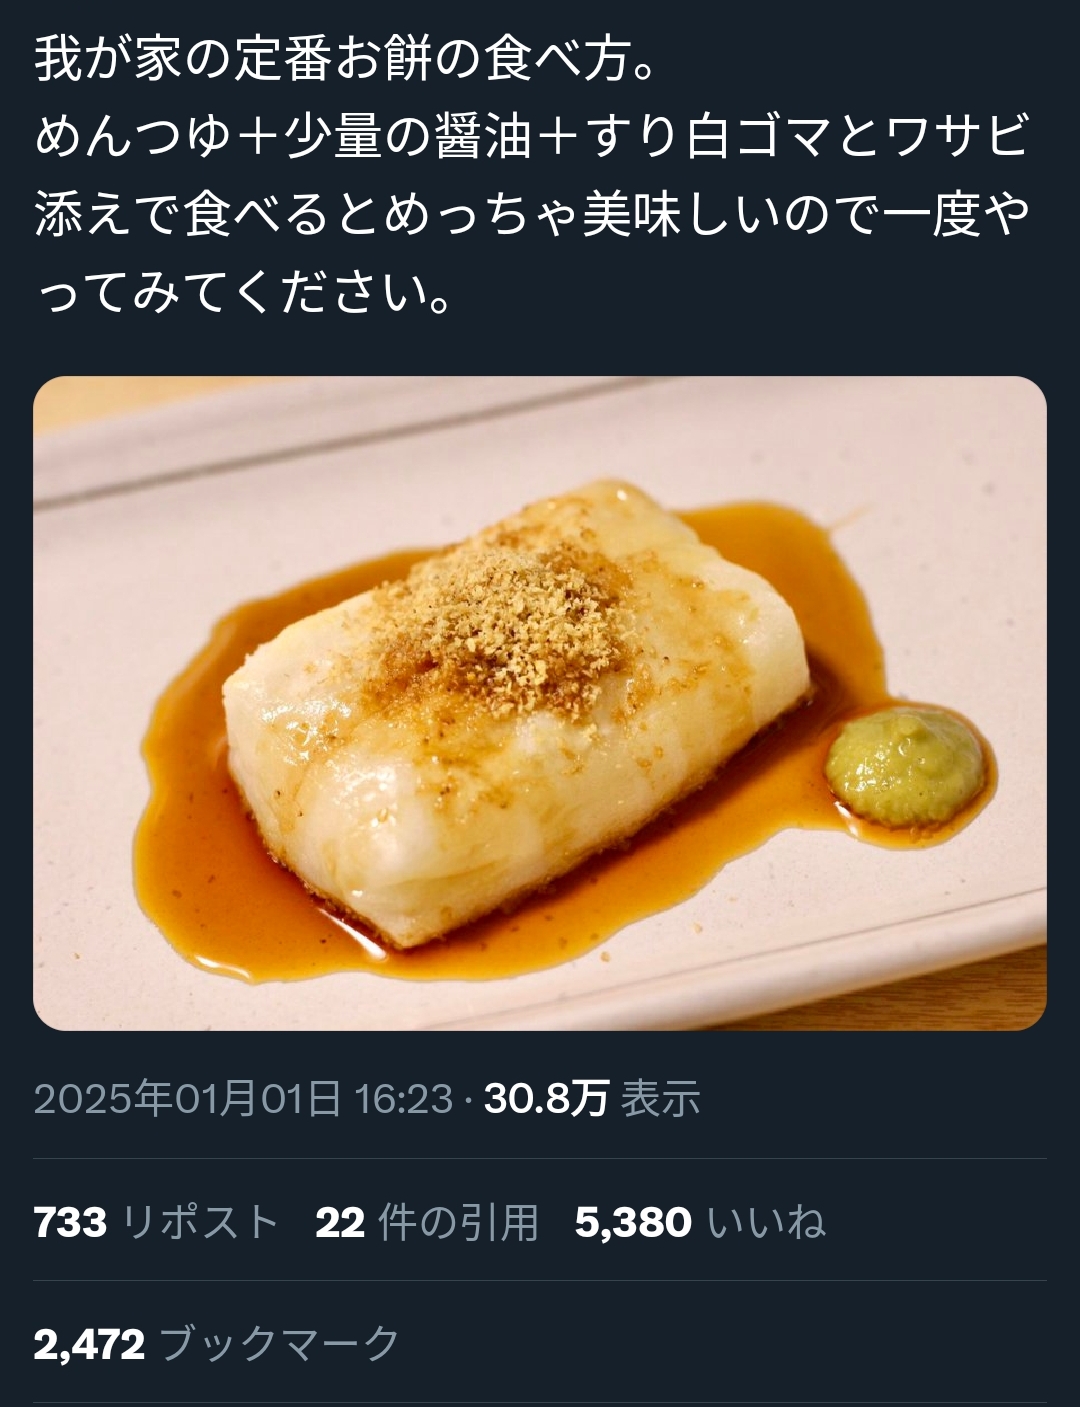Click the 表示 label beside 30.8万
Viewport: 1080px width, 1407px height.
click(661, 1098)
